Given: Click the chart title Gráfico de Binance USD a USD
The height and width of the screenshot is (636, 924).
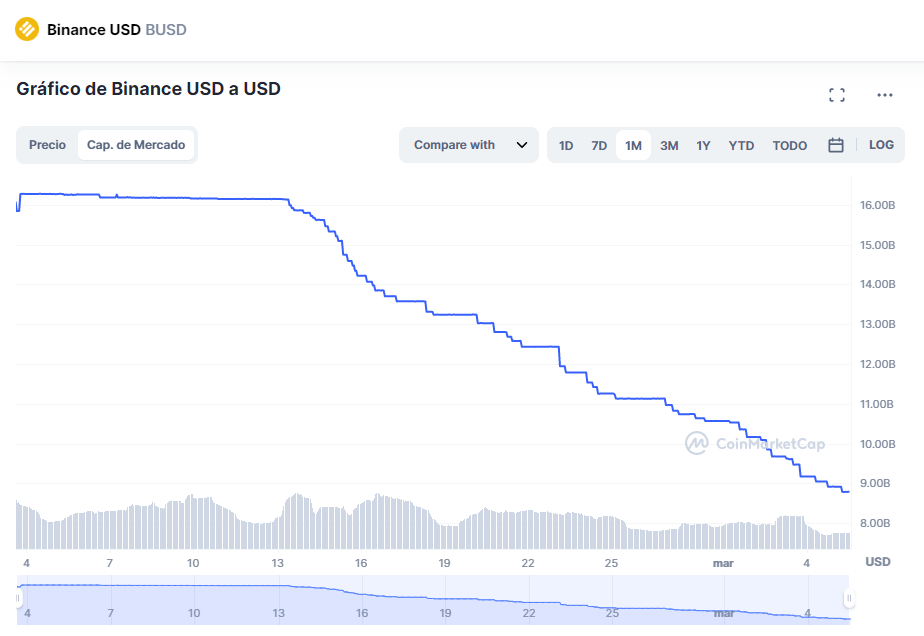Looking at the screenshot, I should [148, 89].
